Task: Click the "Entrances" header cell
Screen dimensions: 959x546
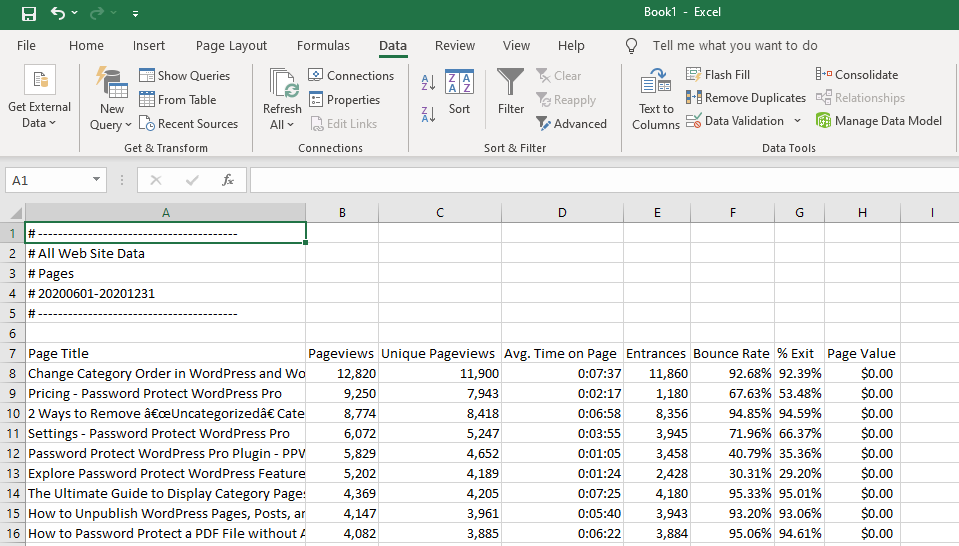Action: click(x=657, y=353)
